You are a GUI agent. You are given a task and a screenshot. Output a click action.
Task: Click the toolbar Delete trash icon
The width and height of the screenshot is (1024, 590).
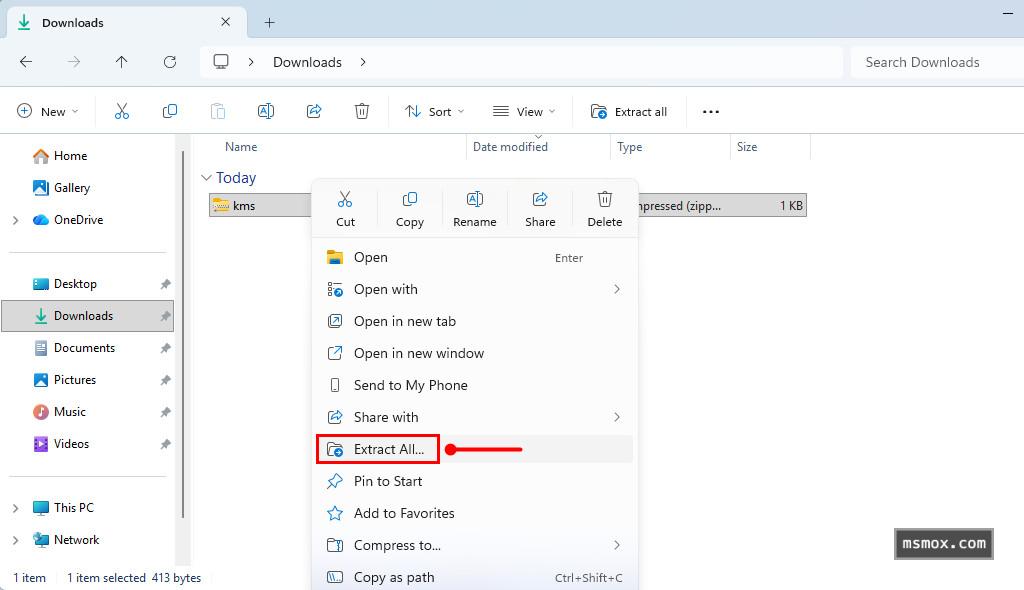(362, 112)
